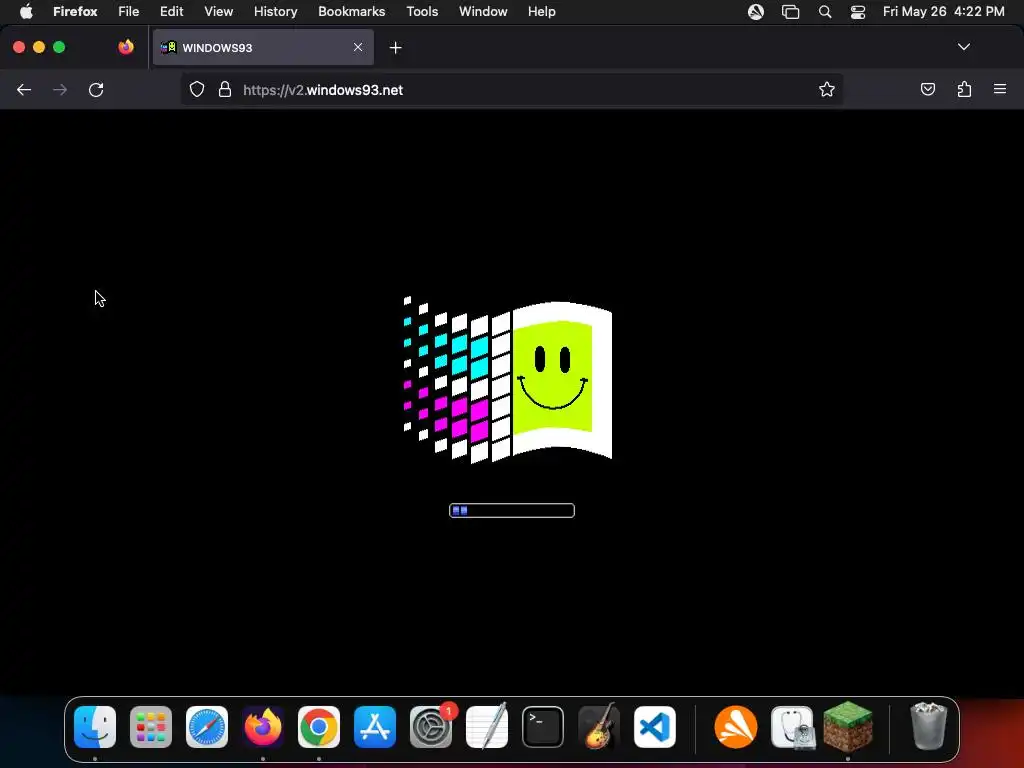Viewport: 1024px width, 768px height.
Task: Select the WINDOWS93 tab
Action: (263, 47)
